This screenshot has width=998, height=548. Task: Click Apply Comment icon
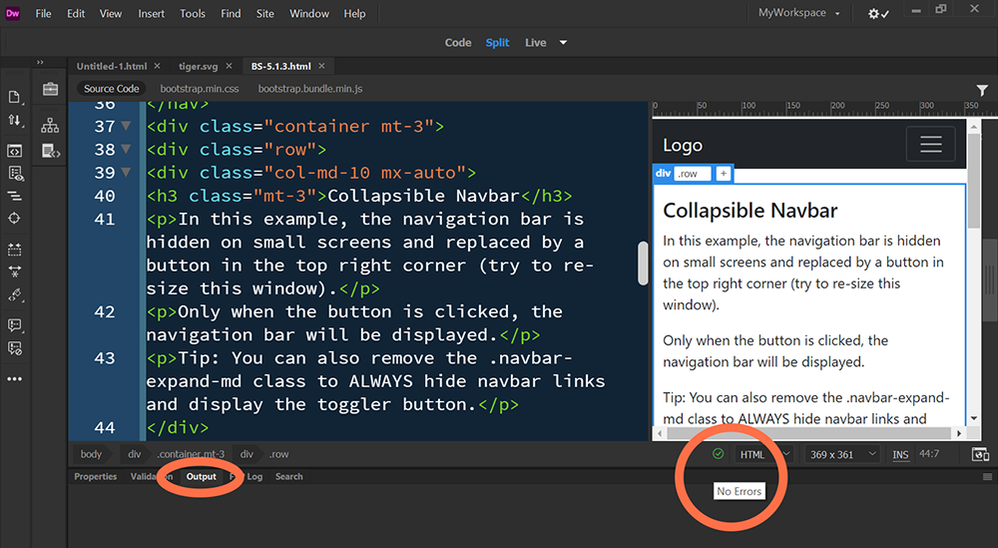14,325
